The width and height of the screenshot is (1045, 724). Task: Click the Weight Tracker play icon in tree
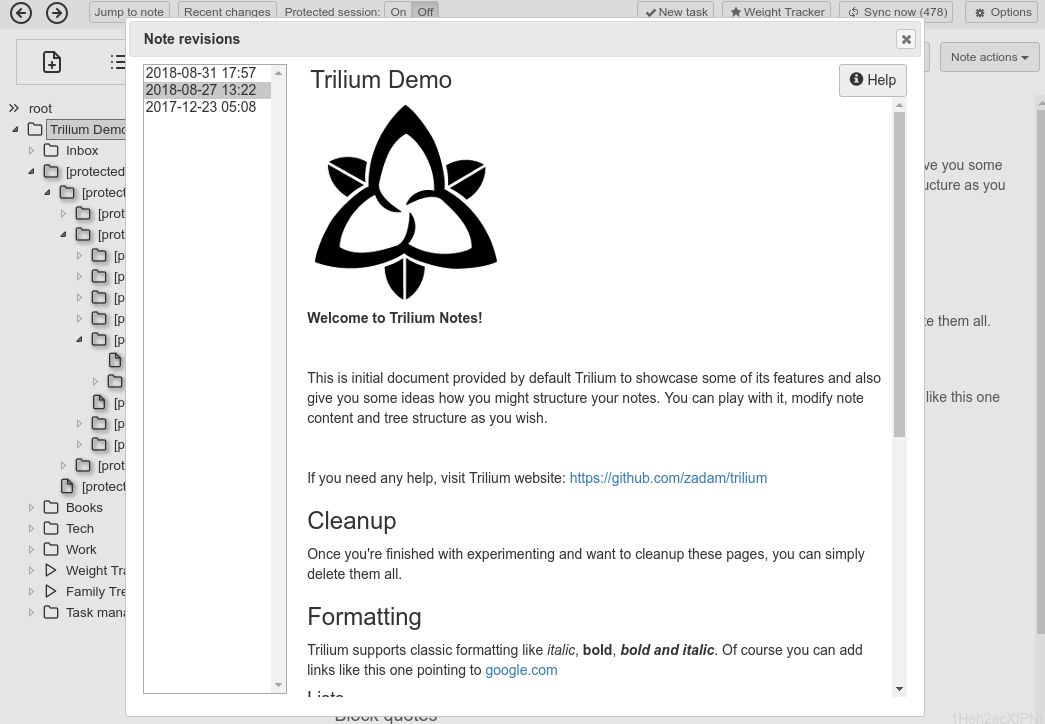tap(51, 570)
